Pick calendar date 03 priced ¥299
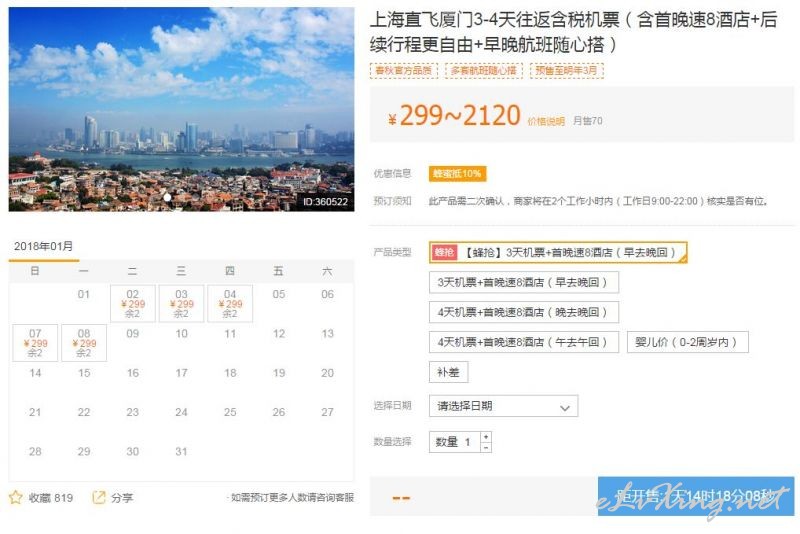The image size is (800, 534). 181,303
